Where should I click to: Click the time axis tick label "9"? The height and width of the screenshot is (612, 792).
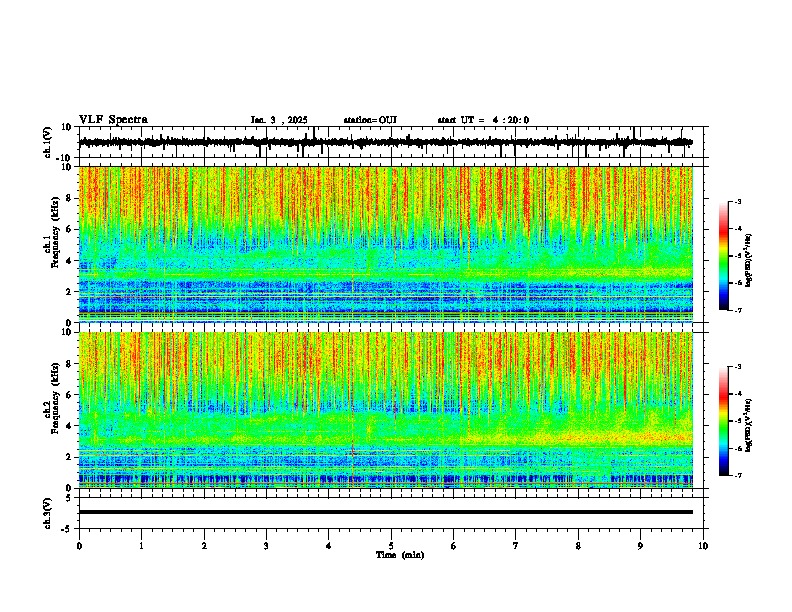coord(640,546)
